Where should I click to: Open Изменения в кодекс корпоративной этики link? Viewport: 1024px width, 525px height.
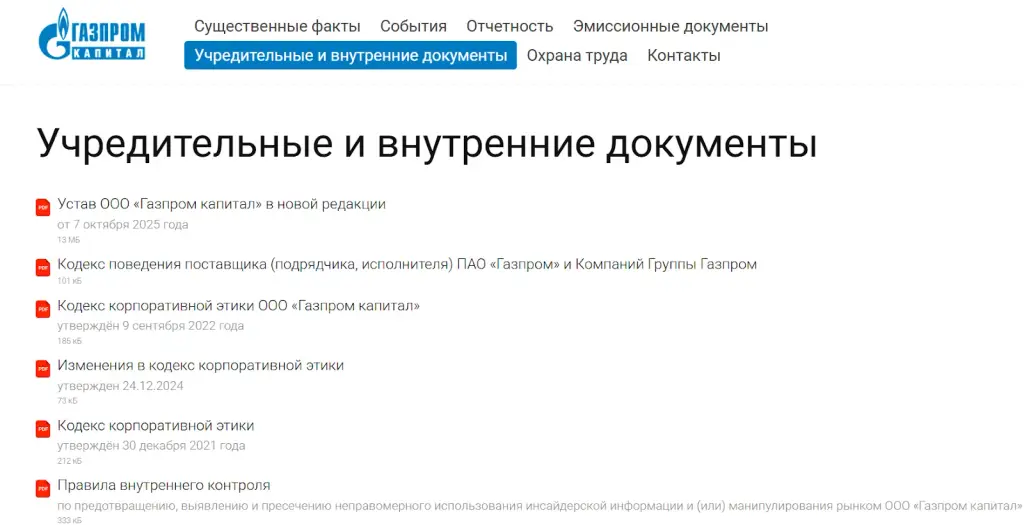[200, 366]
